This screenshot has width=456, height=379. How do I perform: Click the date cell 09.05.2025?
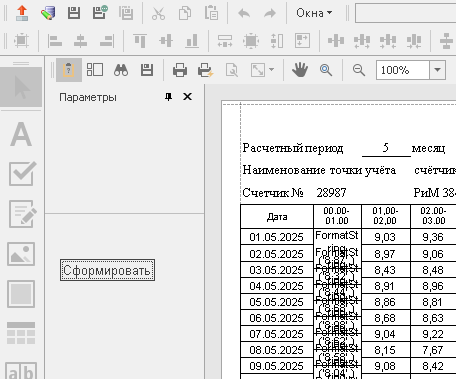[x=277, y=366]
